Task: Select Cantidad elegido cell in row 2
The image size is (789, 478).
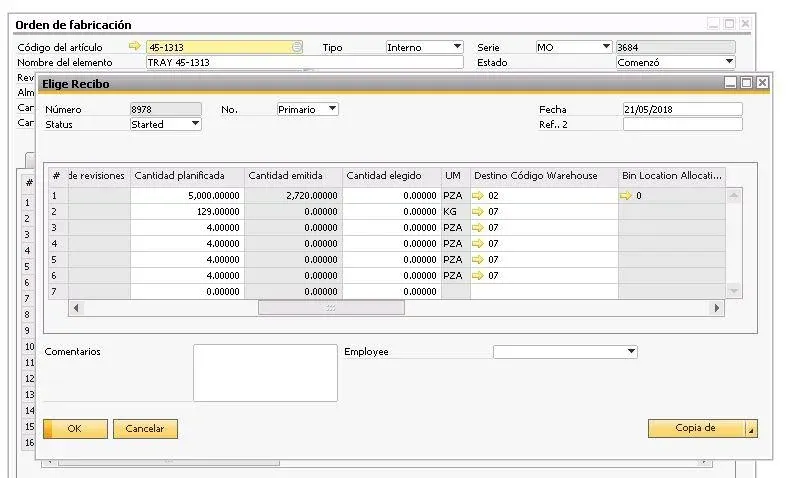Action: tap(392, 212)
